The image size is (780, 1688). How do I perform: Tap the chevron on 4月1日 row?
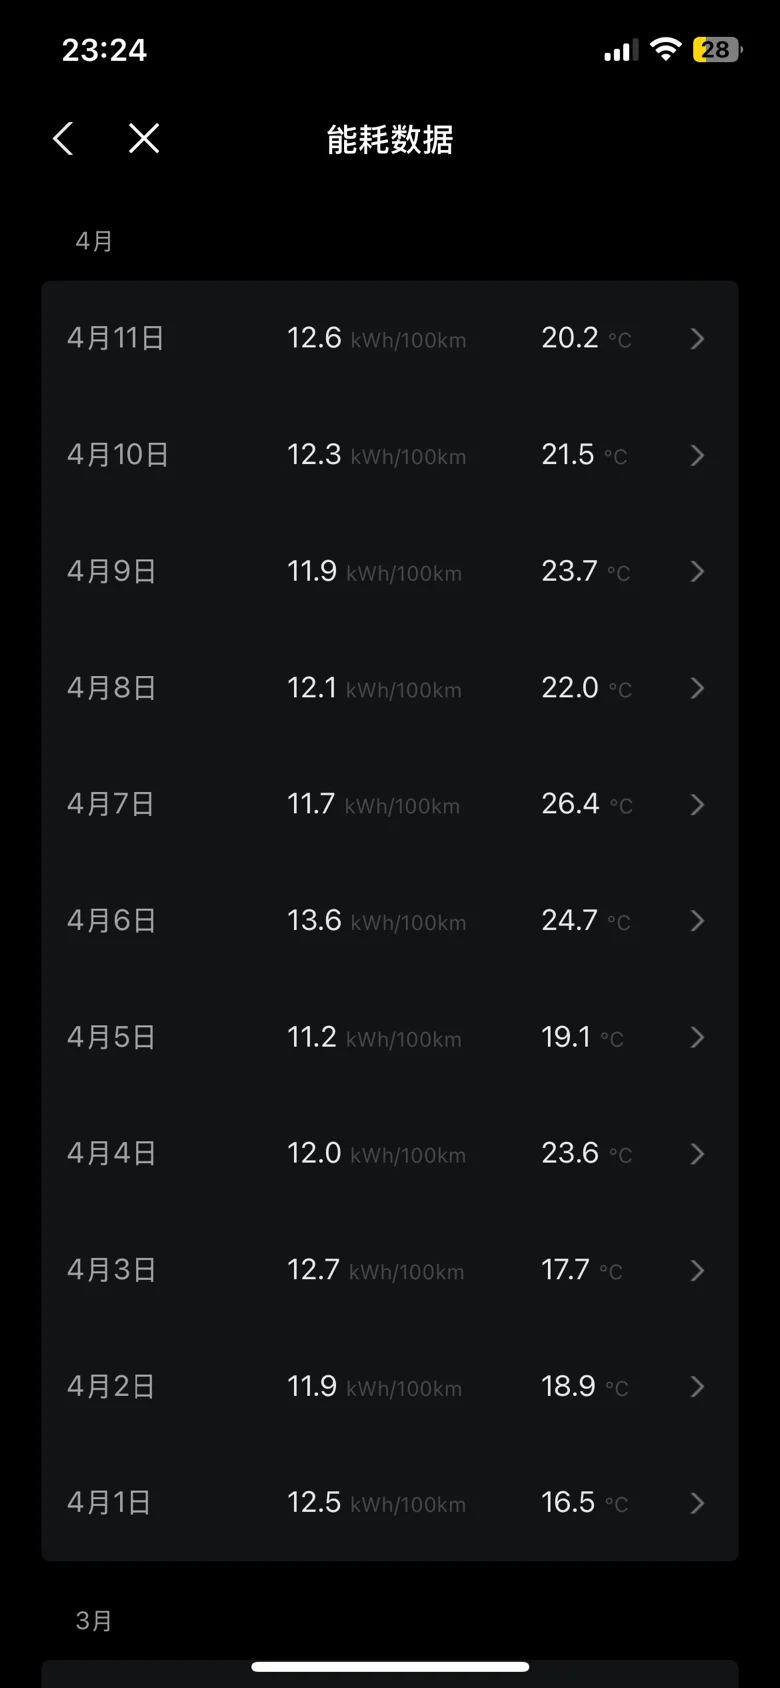[x=697, y=1504]
